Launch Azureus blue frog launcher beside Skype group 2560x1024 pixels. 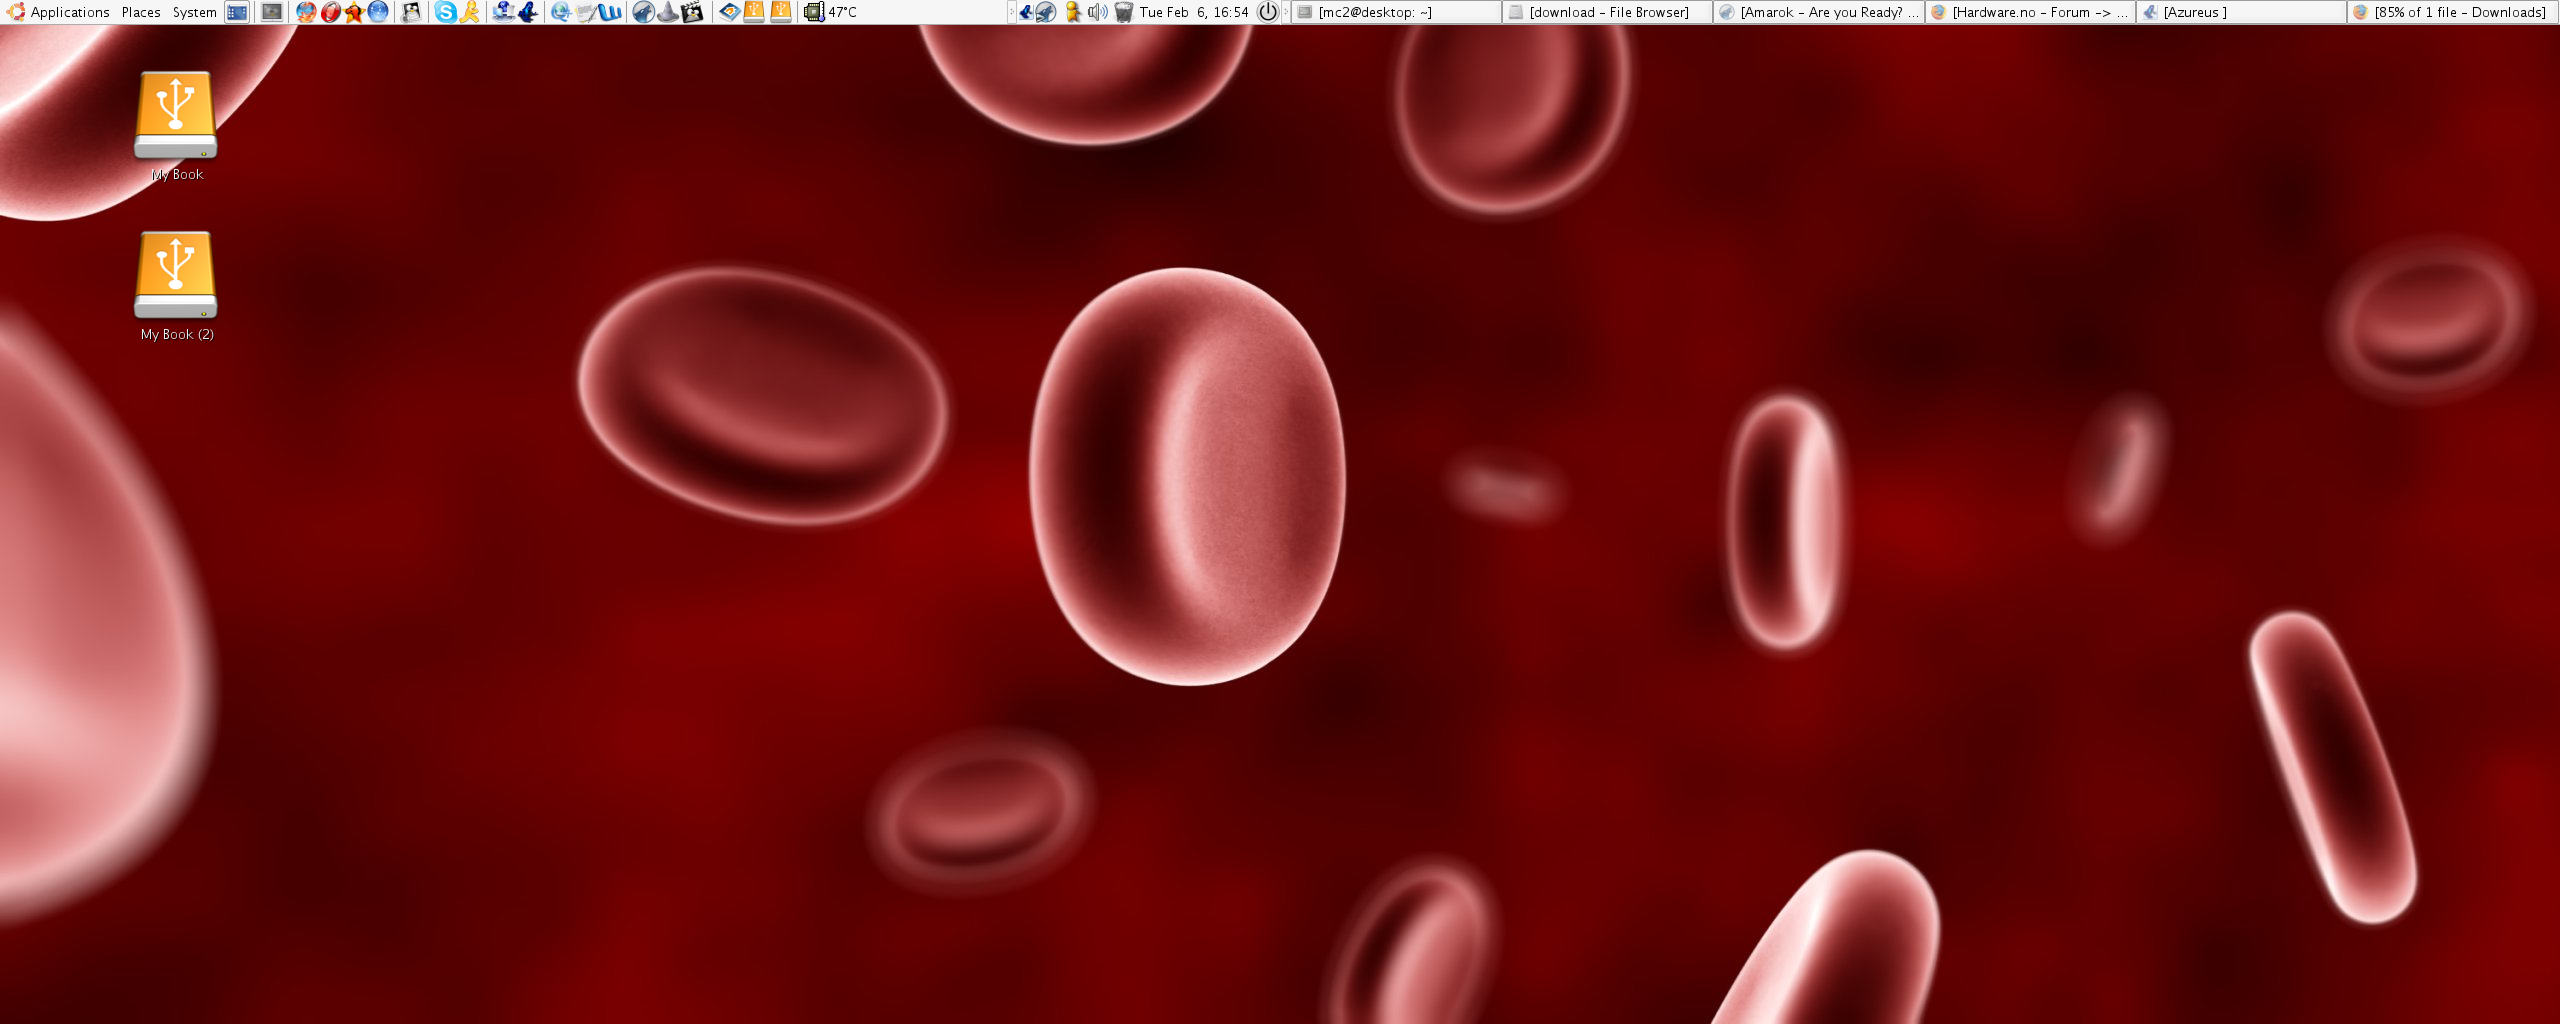527,12
